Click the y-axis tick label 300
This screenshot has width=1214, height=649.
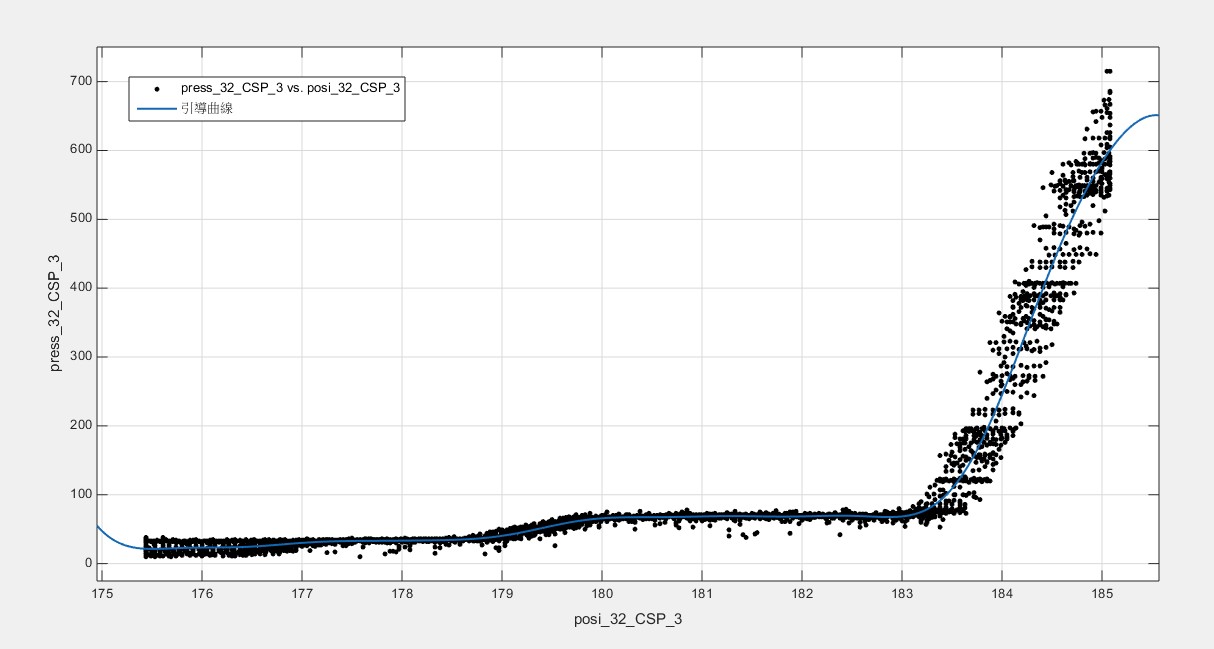pos(80,357)
